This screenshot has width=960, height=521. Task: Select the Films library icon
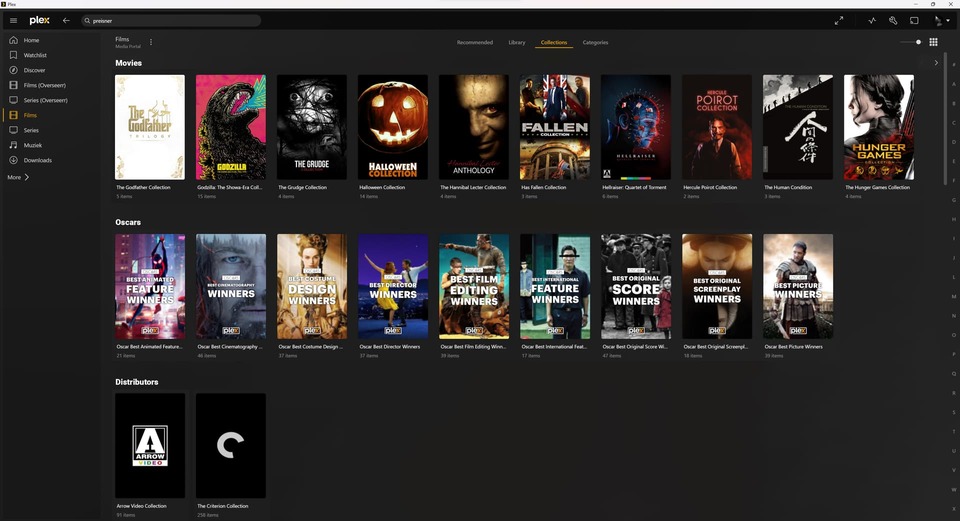(x=13, y=115)
